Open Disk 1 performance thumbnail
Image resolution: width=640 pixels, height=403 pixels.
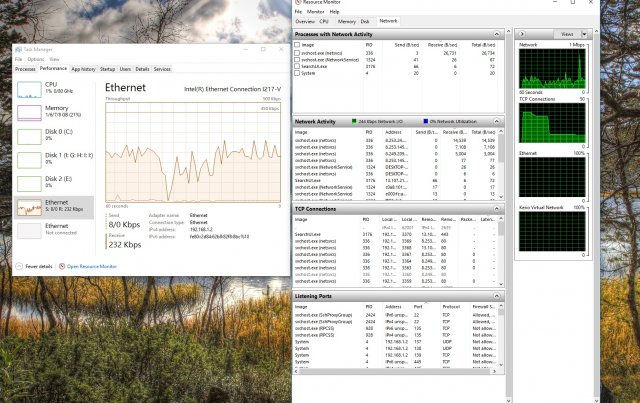pyautogui.click(x=27, y=160)
